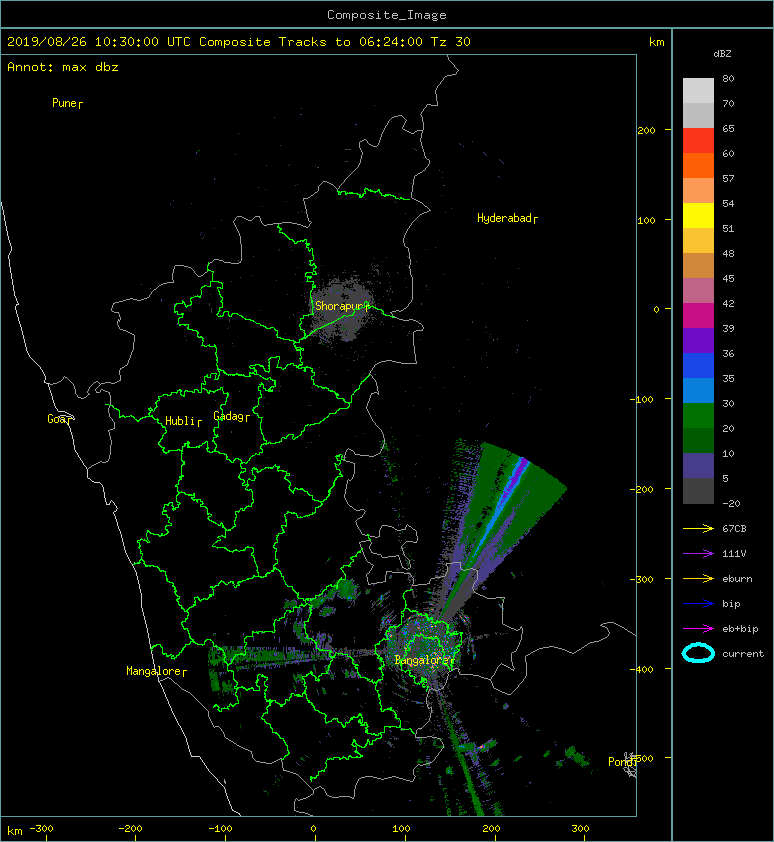Click the bip blue arrow legend icon

[698, 604]
